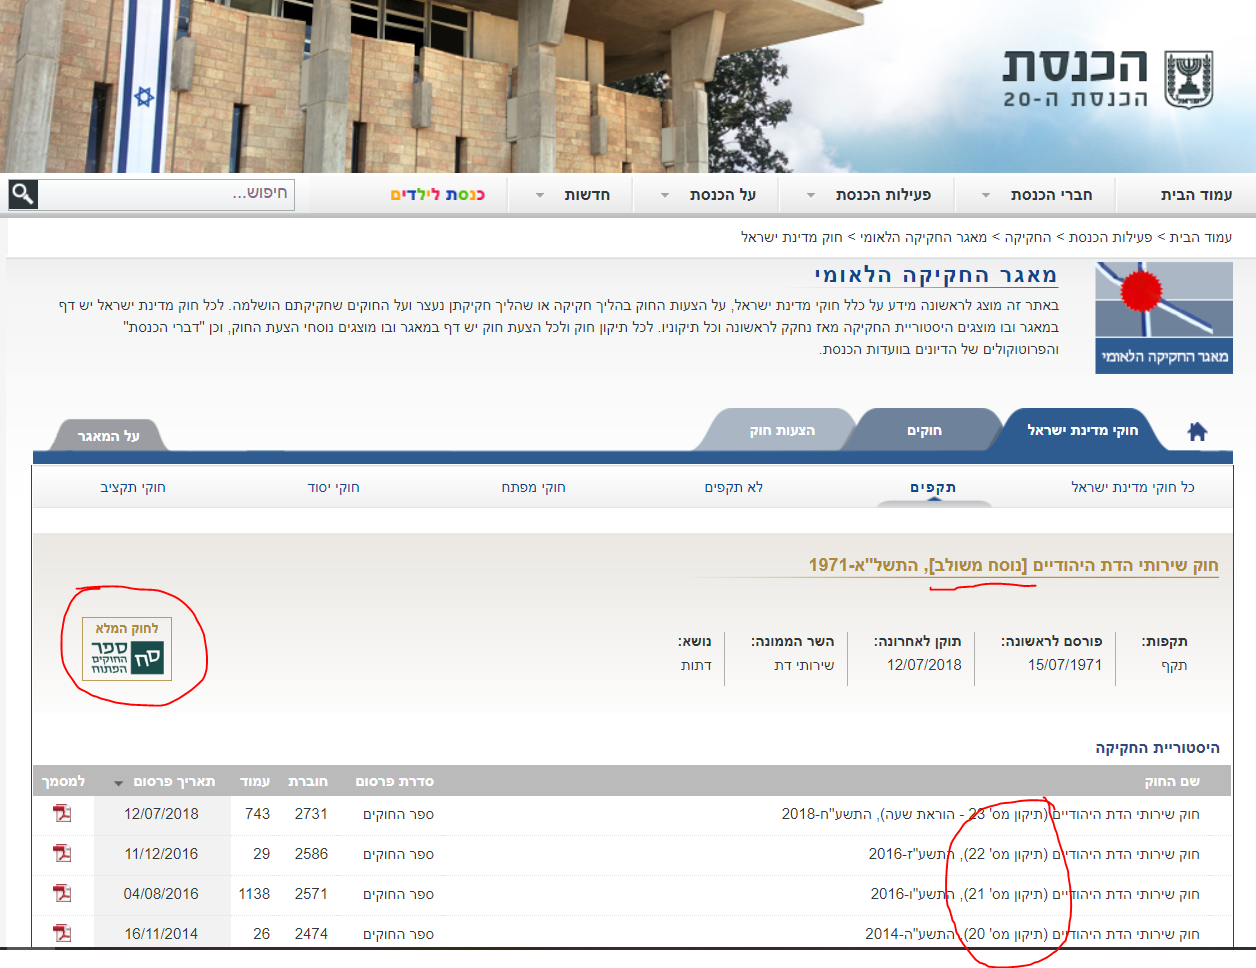Viewport: 1256px width, 968px height.
Task: Click ספר החוקים in the booklet 2474 row
Action: (398, 934)
